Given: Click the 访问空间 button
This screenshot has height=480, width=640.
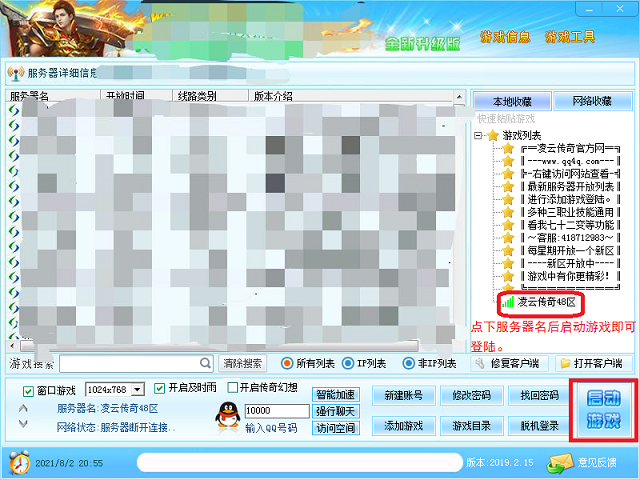Looking at the screenshot, I should pyautogui.click(x=336, y=428).
